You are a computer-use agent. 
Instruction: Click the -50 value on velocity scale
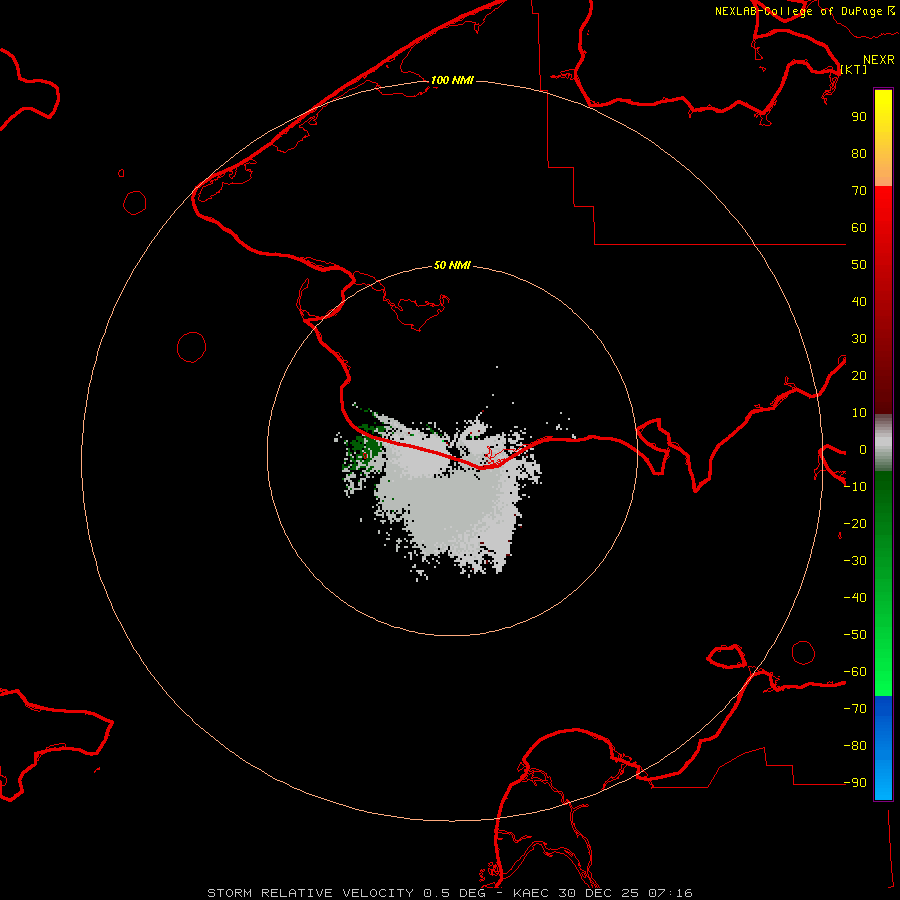855,635
